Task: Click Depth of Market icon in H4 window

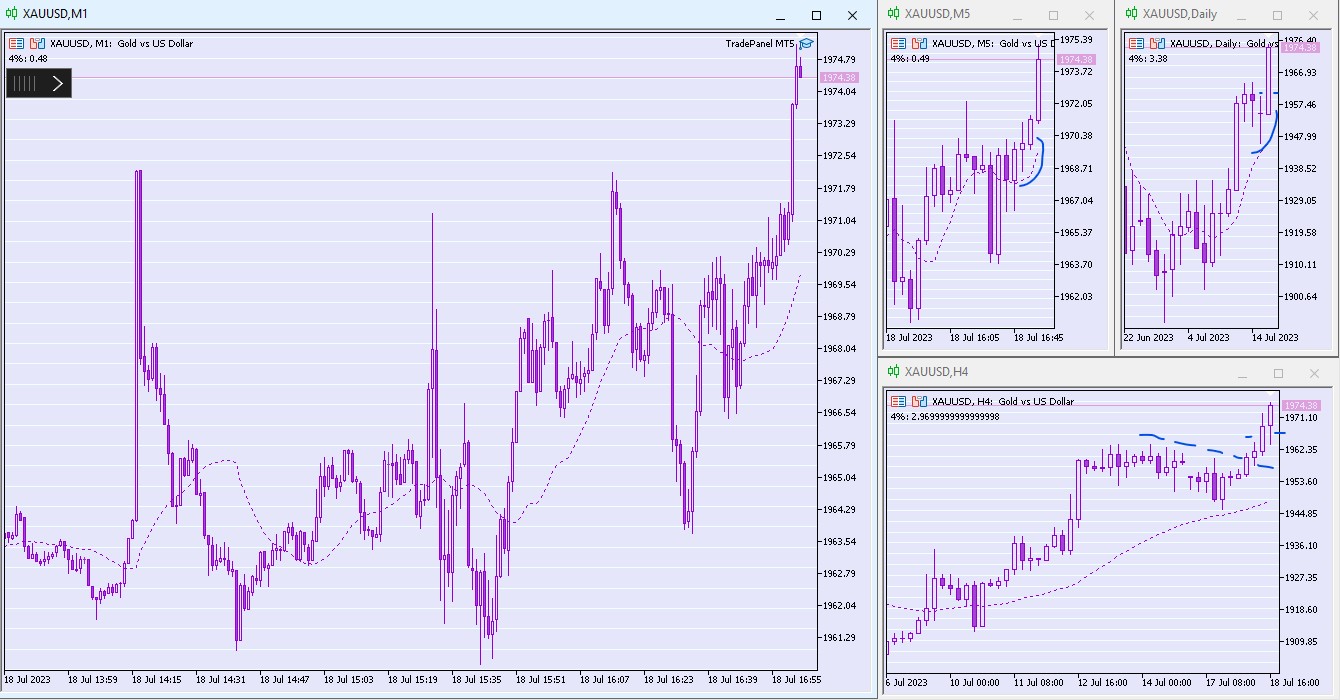Action: click(919, 402)
